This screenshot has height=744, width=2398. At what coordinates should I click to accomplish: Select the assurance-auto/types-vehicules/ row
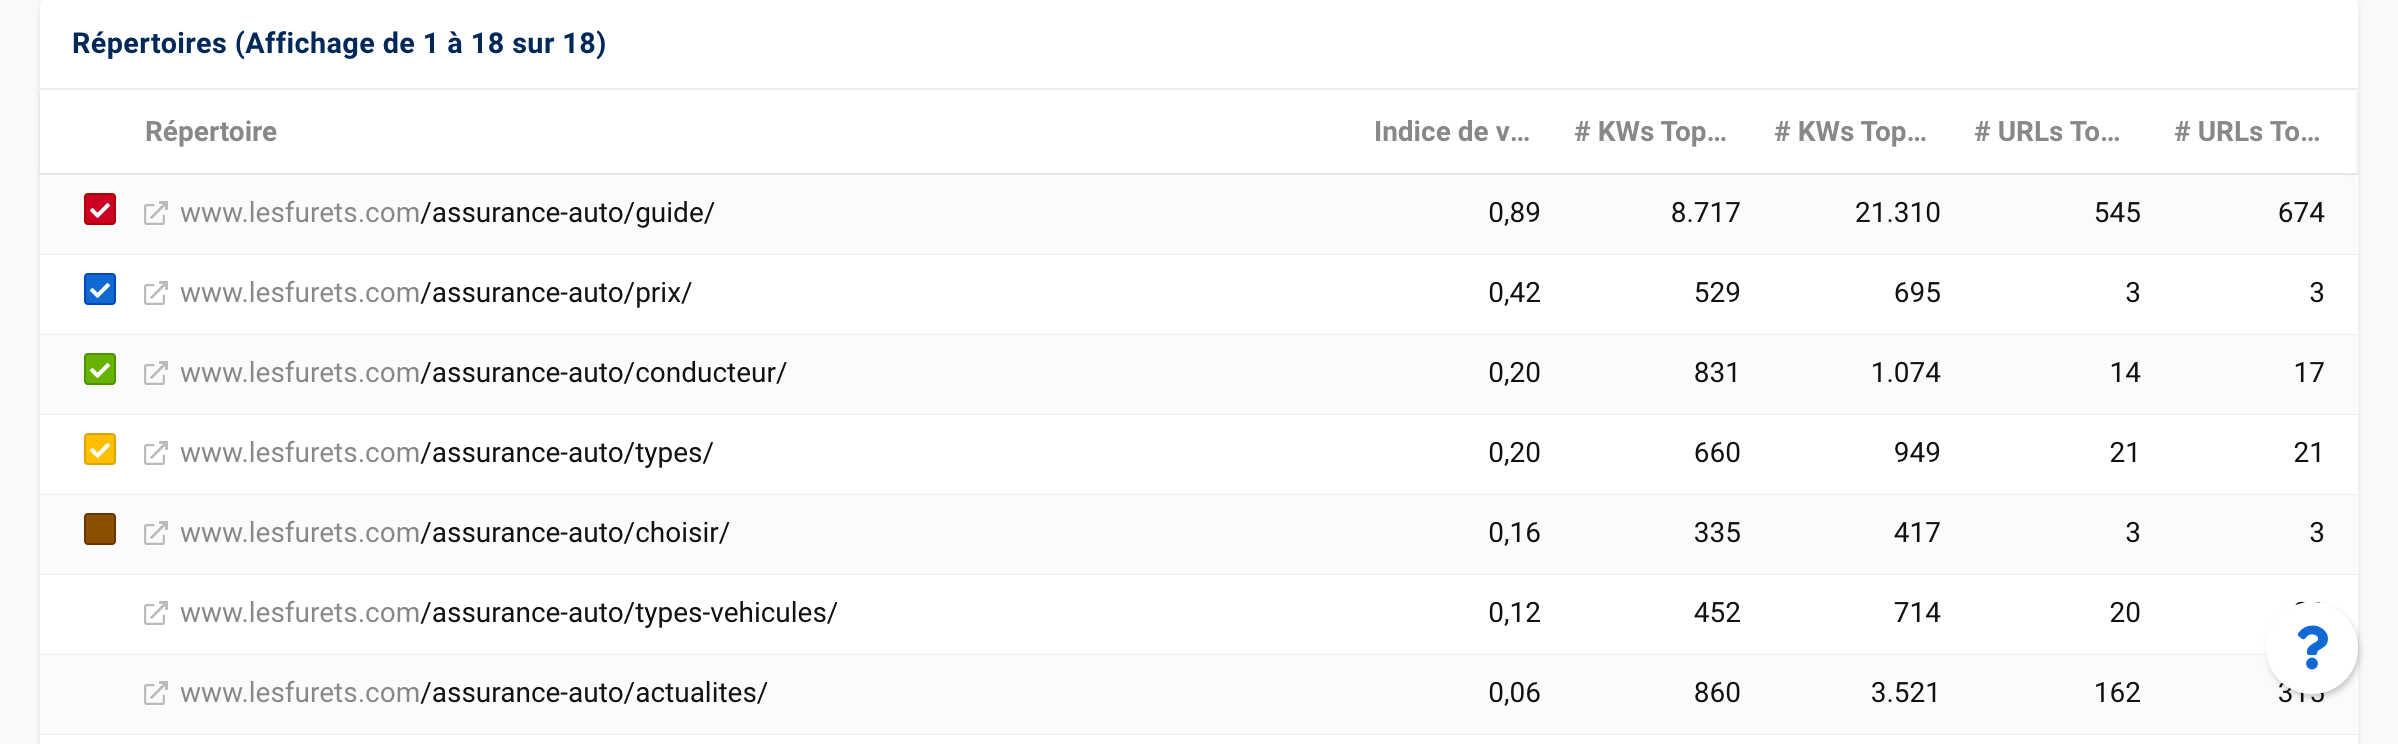point(1198,614)
